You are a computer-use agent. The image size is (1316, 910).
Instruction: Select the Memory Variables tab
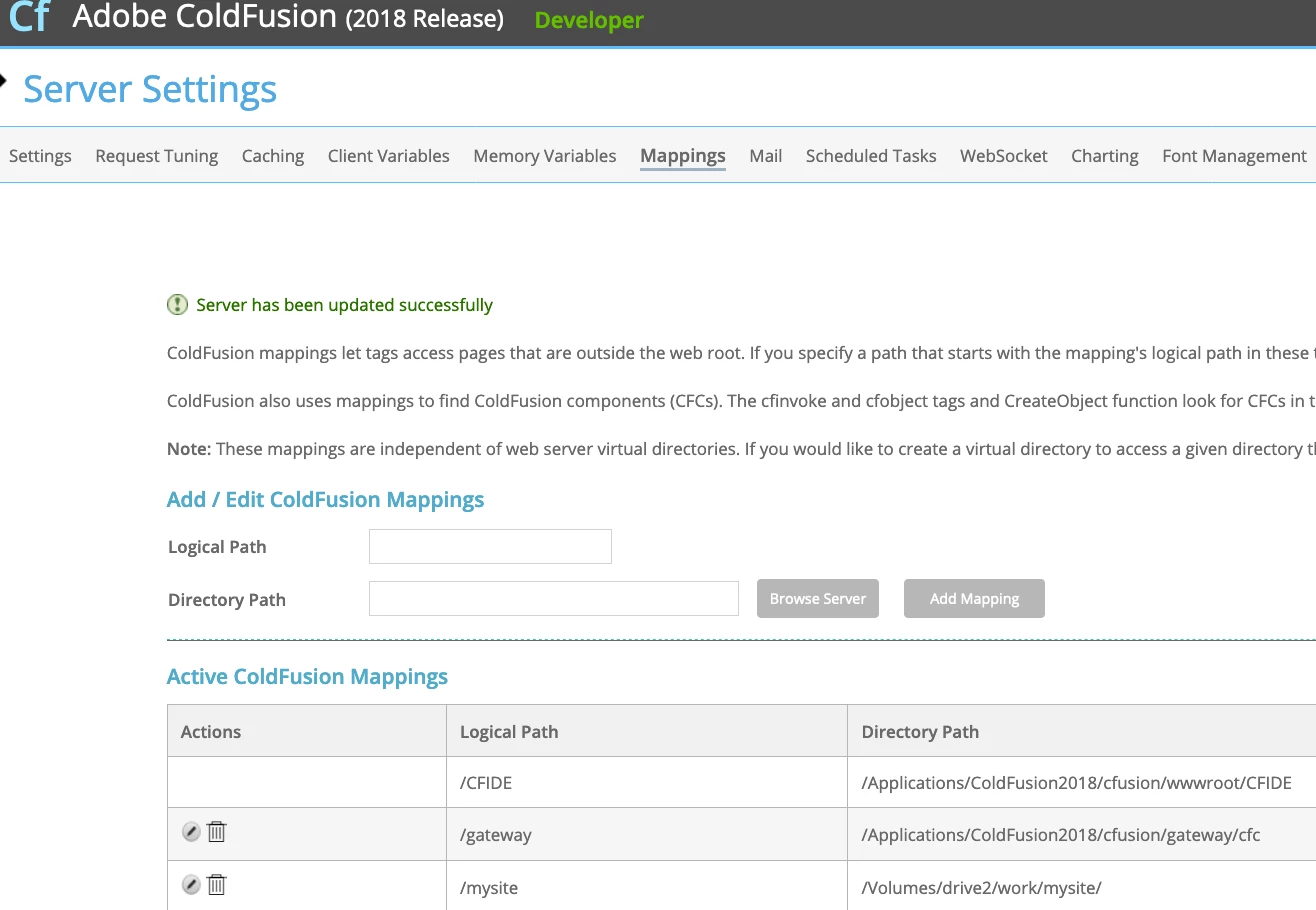tap(545, 156)
